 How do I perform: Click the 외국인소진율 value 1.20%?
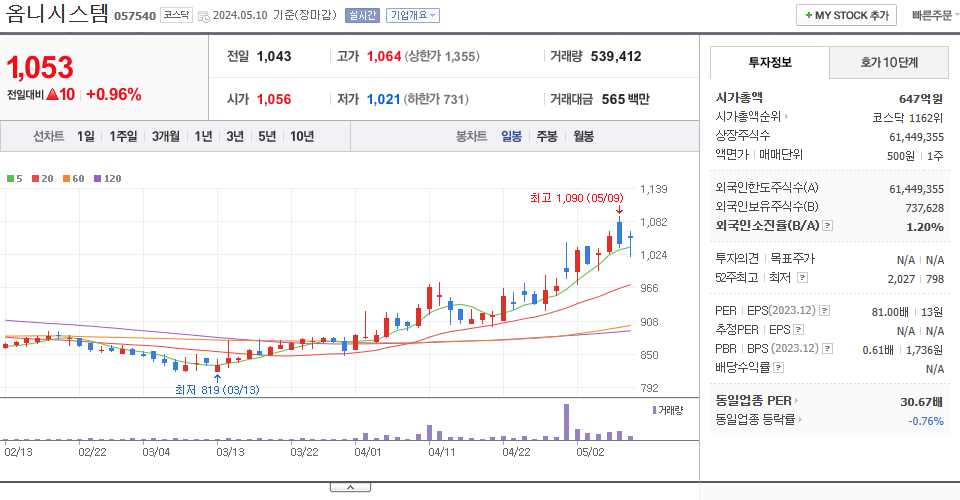[x=925, y=227]
